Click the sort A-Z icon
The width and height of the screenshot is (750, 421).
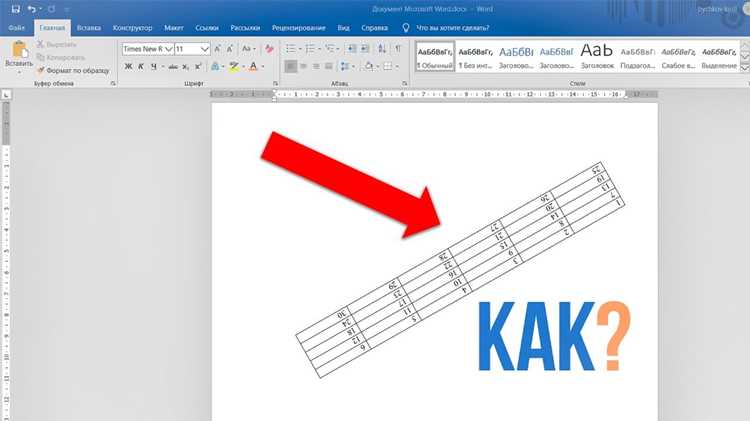[382, 49]
